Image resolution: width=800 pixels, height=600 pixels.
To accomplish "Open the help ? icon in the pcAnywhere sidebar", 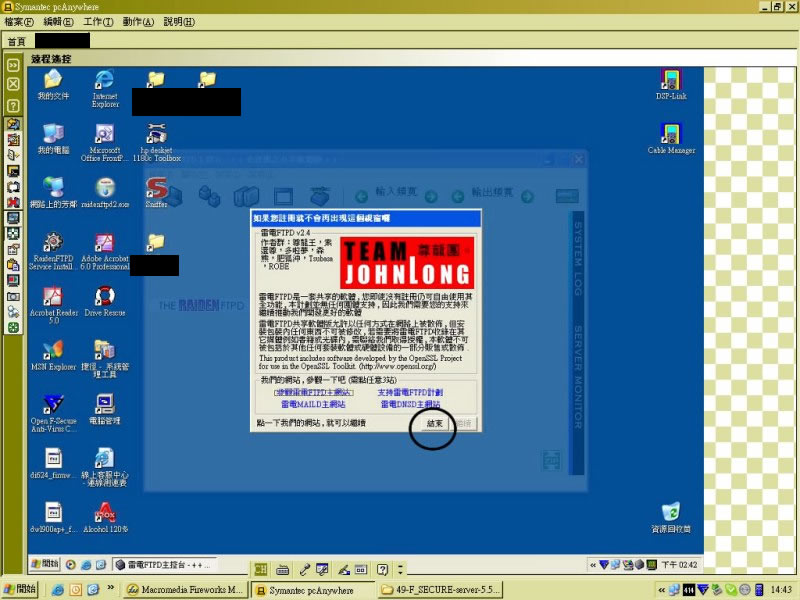I will pos(13,106).
